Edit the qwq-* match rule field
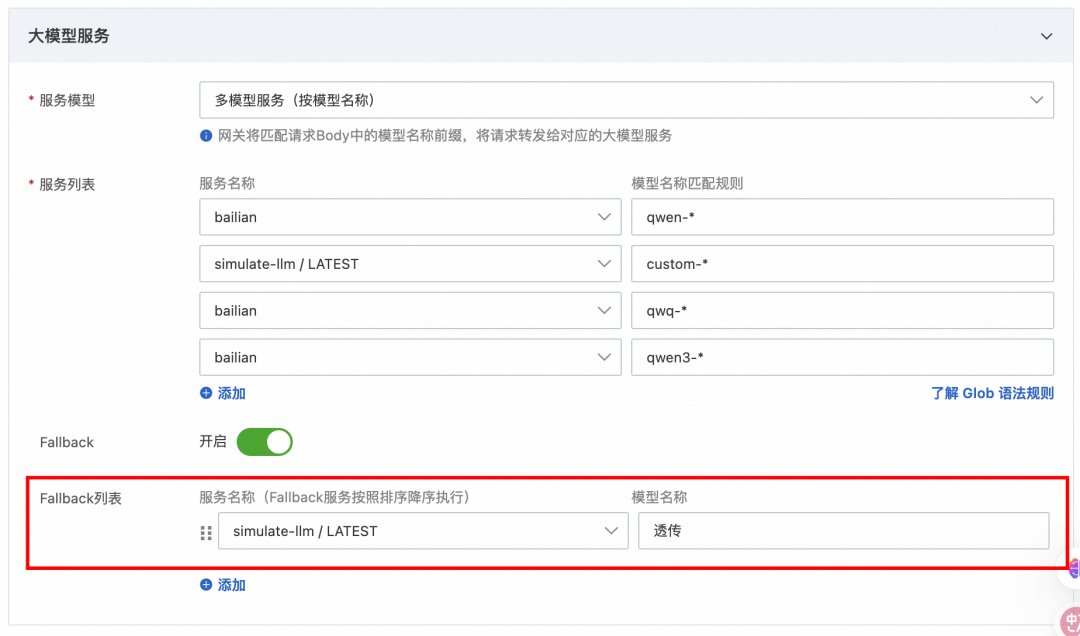The image size is (1080, 636). [x=842, y=311]
